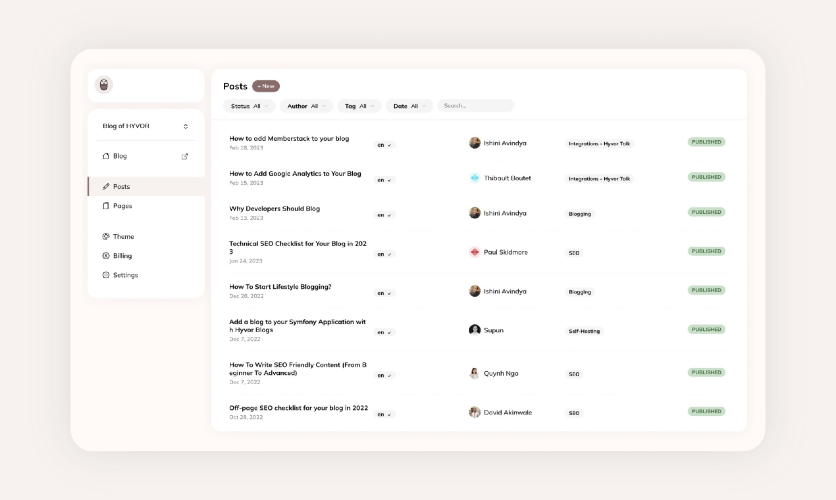The width and height of the screenshot is (836, 500).
Task: Open the Blog home icon in sidebar
Action: point(106,156)
